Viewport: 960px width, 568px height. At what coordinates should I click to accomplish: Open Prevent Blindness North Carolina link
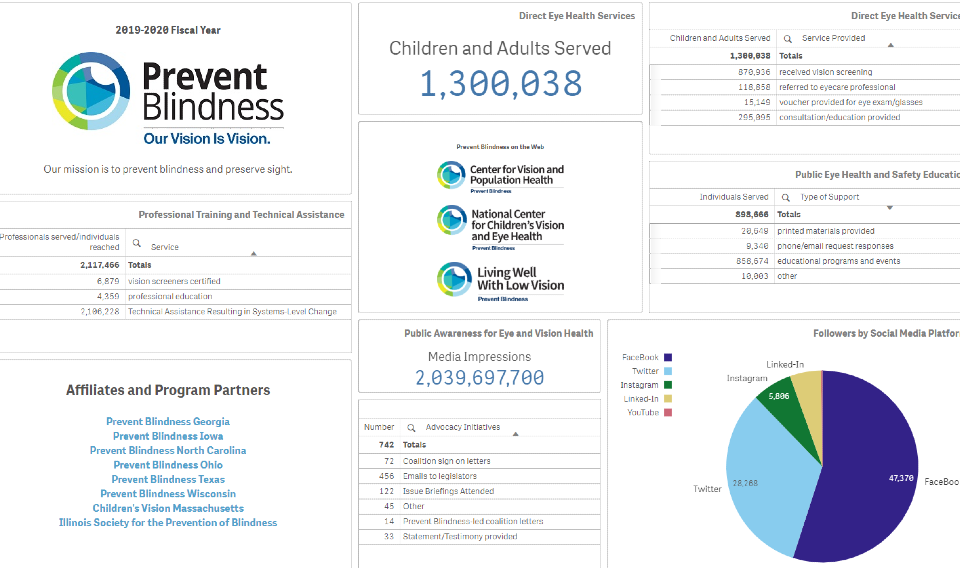168,450
